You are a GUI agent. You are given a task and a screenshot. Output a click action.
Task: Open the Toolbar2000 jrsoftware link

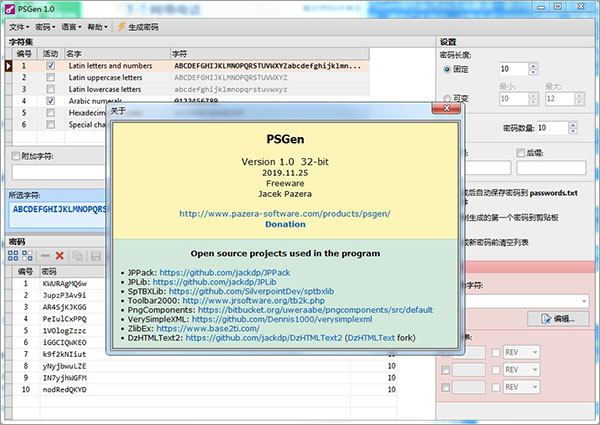pyautogui.click(x=253, y=301)
